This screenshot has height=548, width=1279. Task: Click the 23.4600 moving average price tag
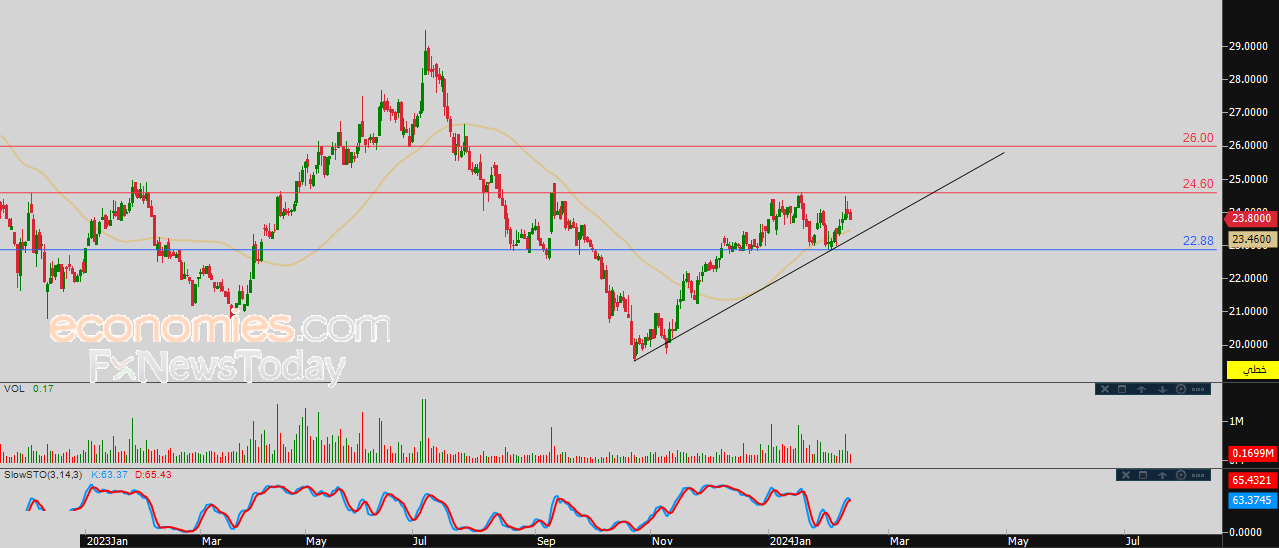(x=1252, y=239)
